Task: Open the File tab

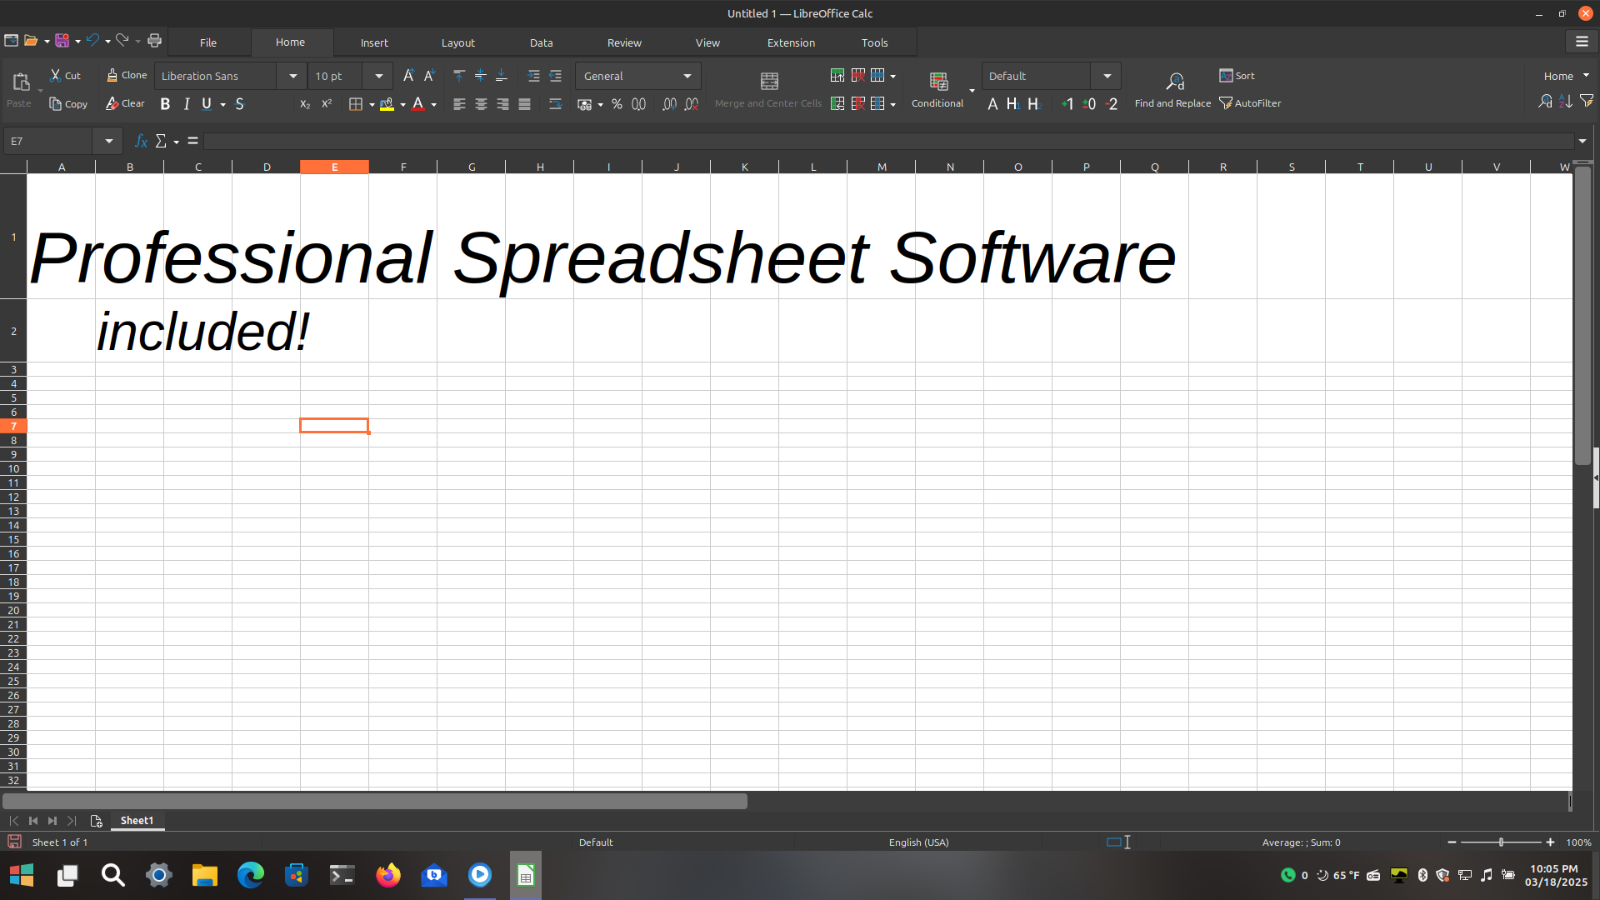Action: click(x=208, y=43)
